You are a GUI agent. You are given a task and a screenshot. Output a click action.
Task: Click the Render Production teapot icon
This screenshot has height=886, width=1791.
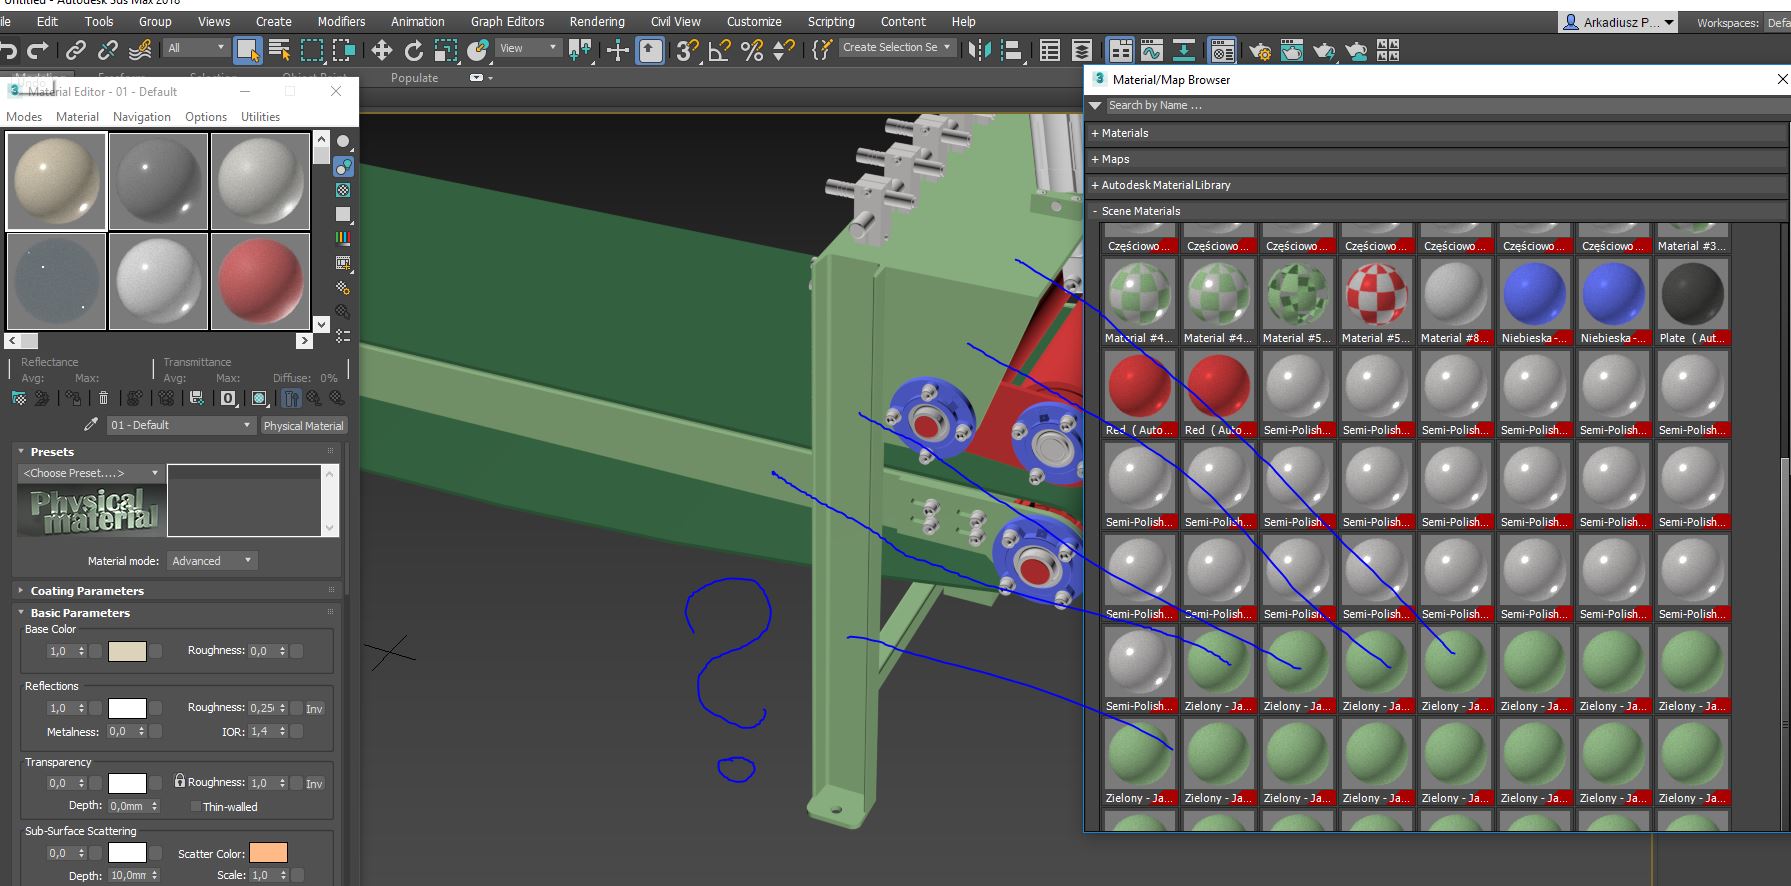(x=1324, y=50)
